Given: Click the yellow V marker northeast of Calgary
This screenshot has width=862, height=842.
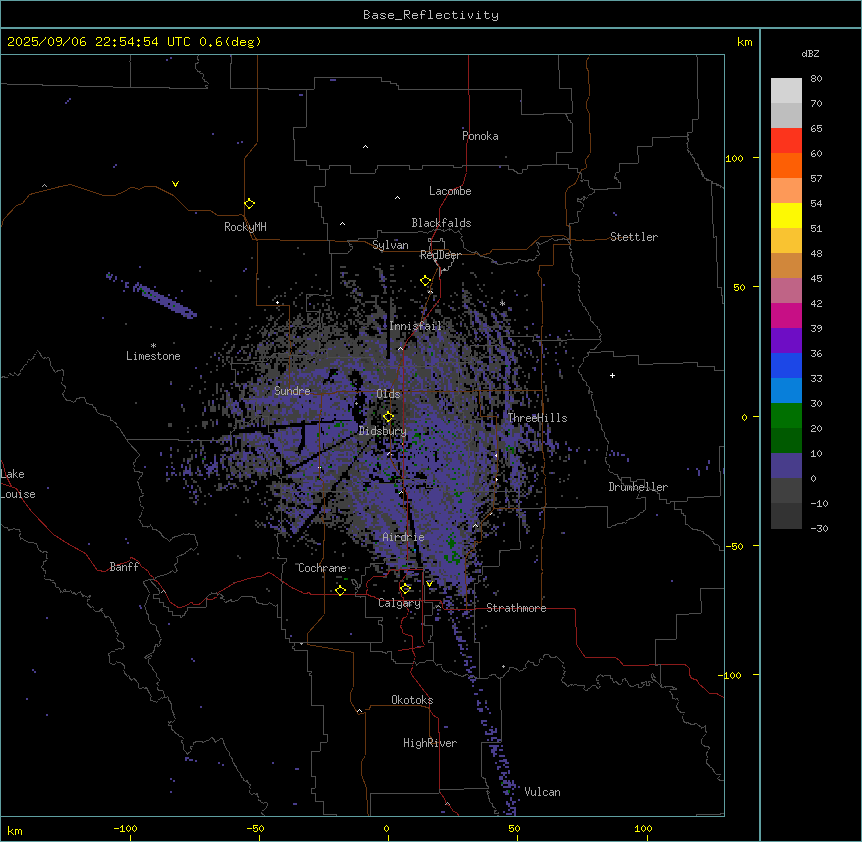Looking at the screenshot, I should coord(429,584).
